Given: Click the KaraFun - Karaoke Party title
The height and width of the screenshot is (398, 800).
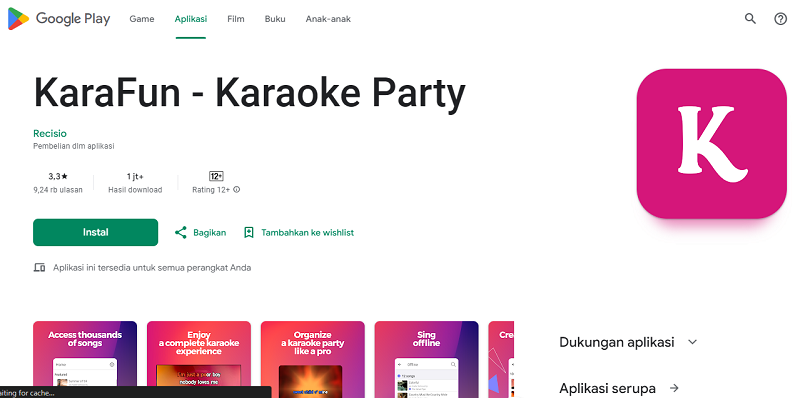Looking at the screenshot, I should click(249, 93).
